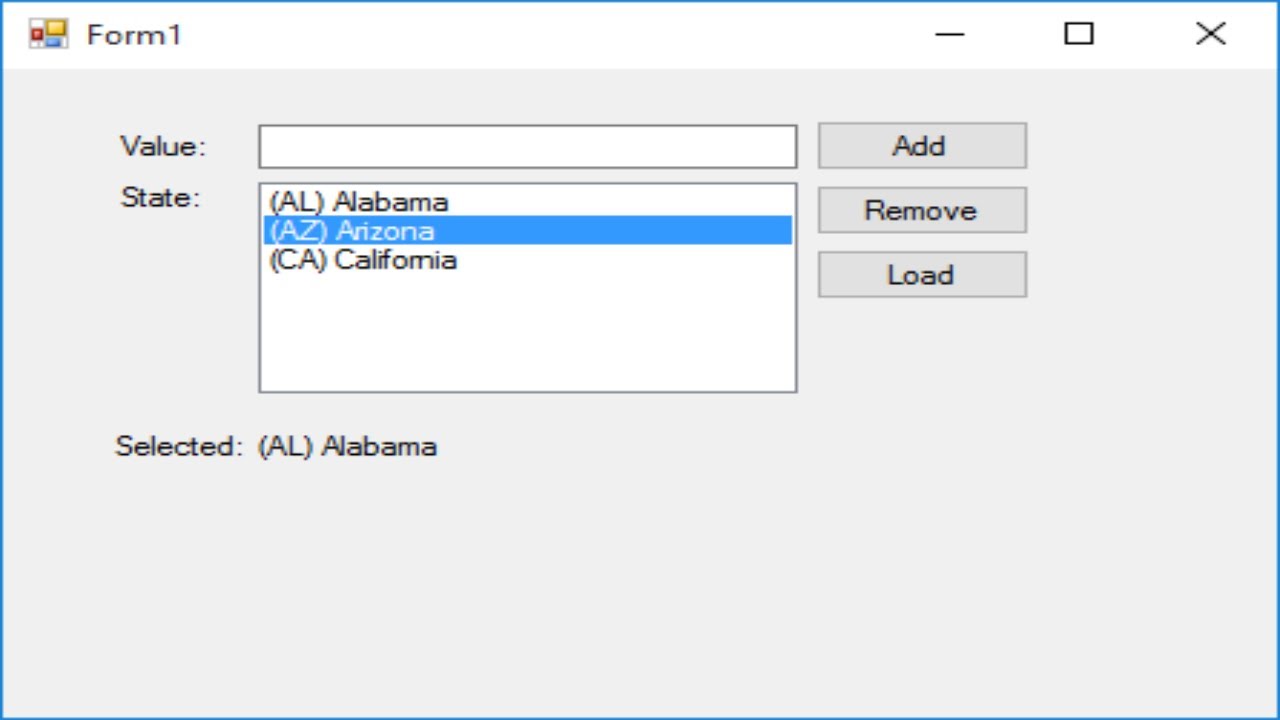
Task: Close the Form1 window
Action: click(x=1210, y=35)
